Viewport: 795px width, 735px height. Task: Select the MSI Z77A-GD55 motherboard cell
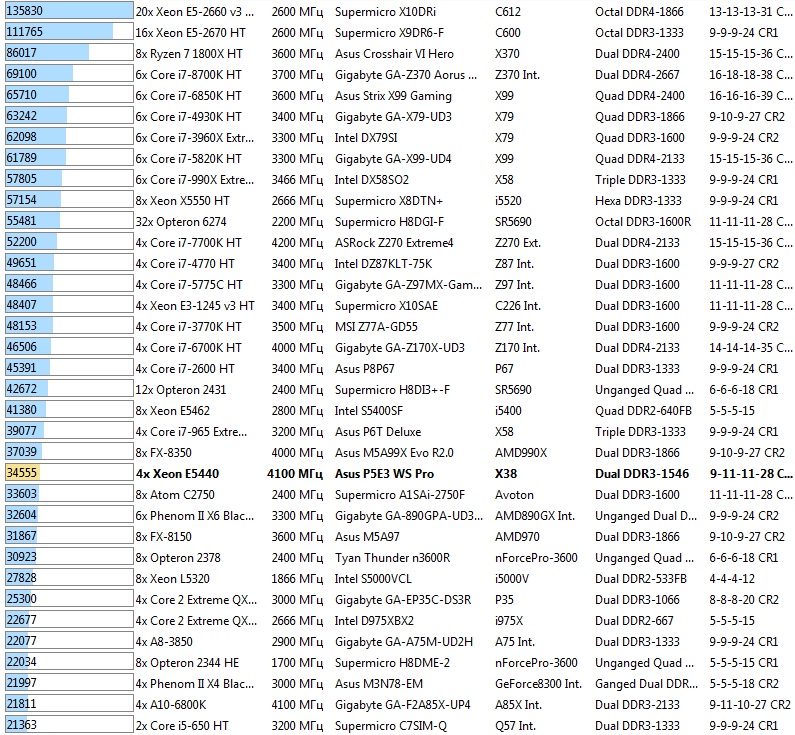[x=376, y=326]
